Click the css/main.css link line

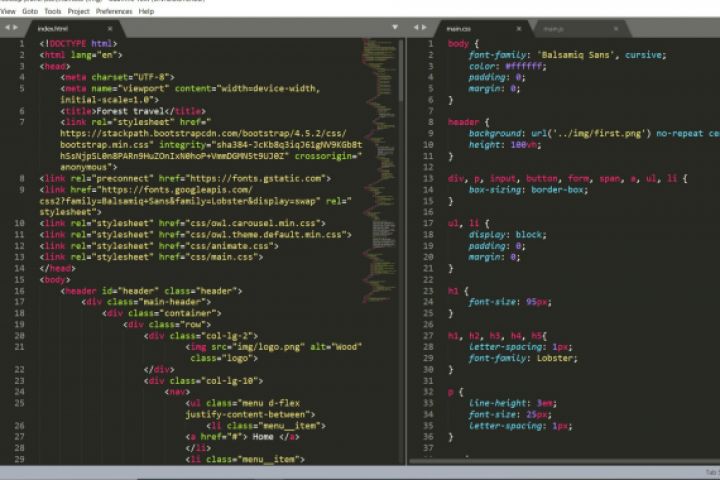pyautogui.click(x=151, y=257)
